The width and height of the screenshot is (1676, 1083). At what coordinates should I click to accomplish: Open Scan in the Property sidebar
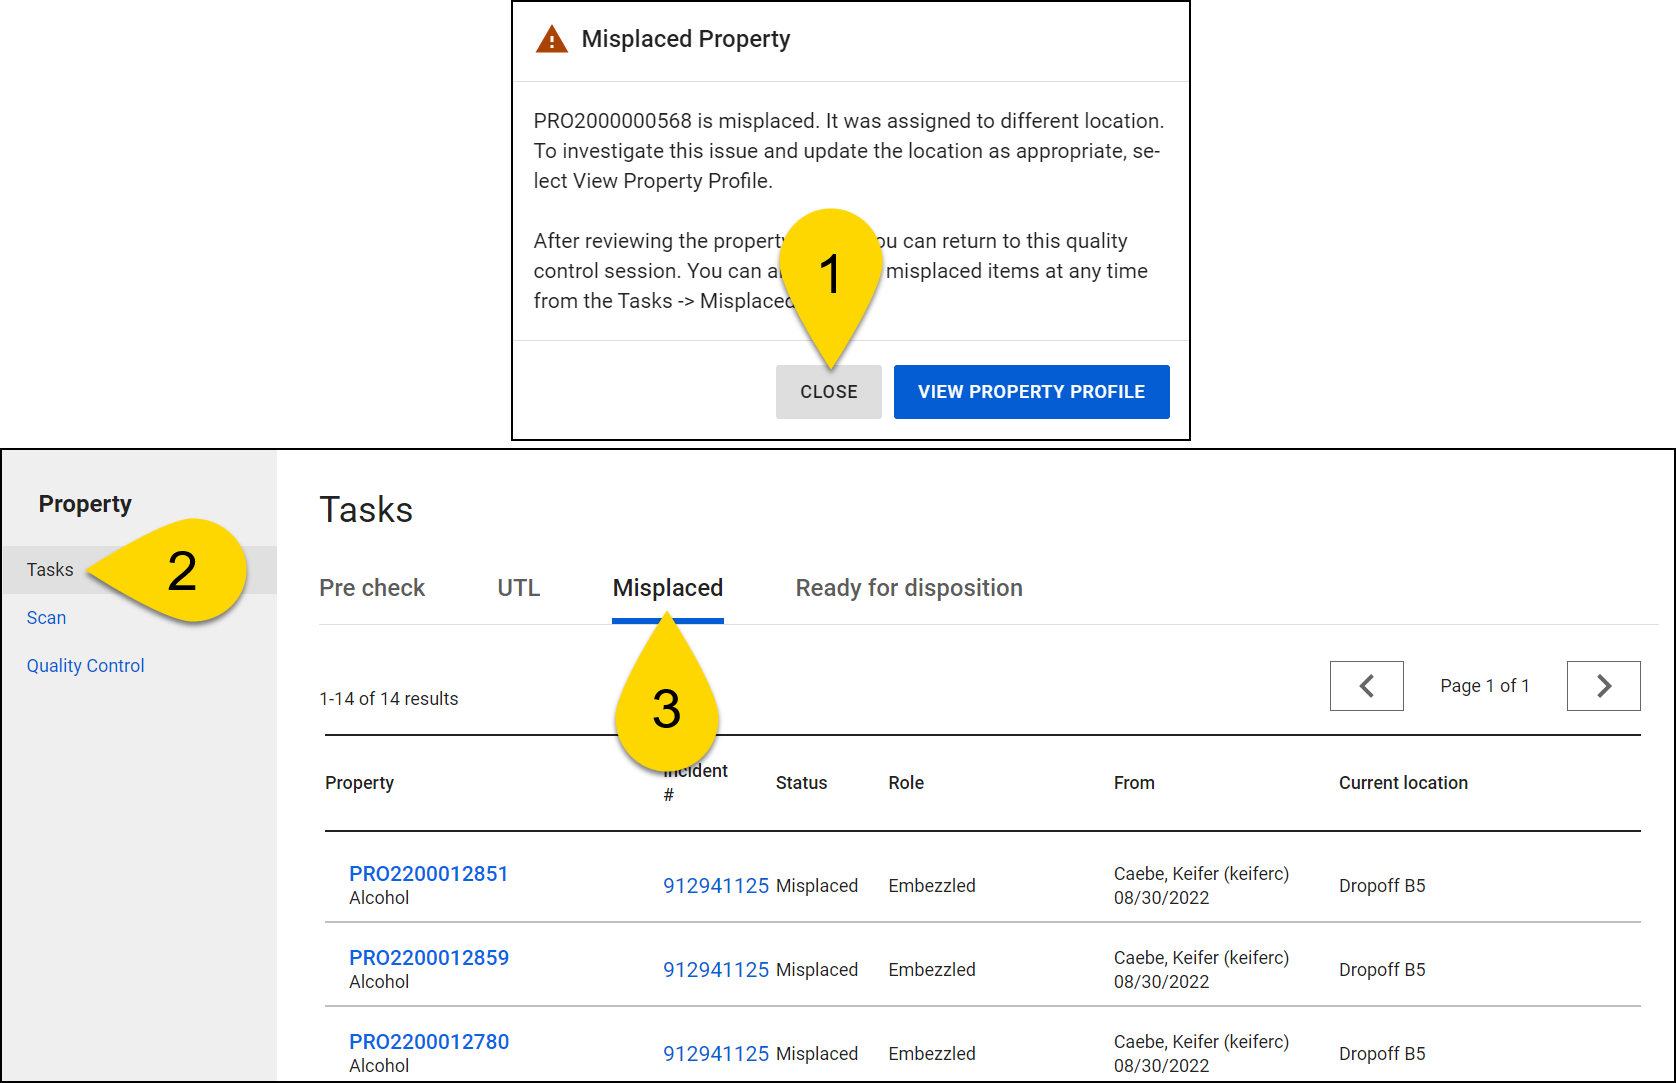(46, 618)
